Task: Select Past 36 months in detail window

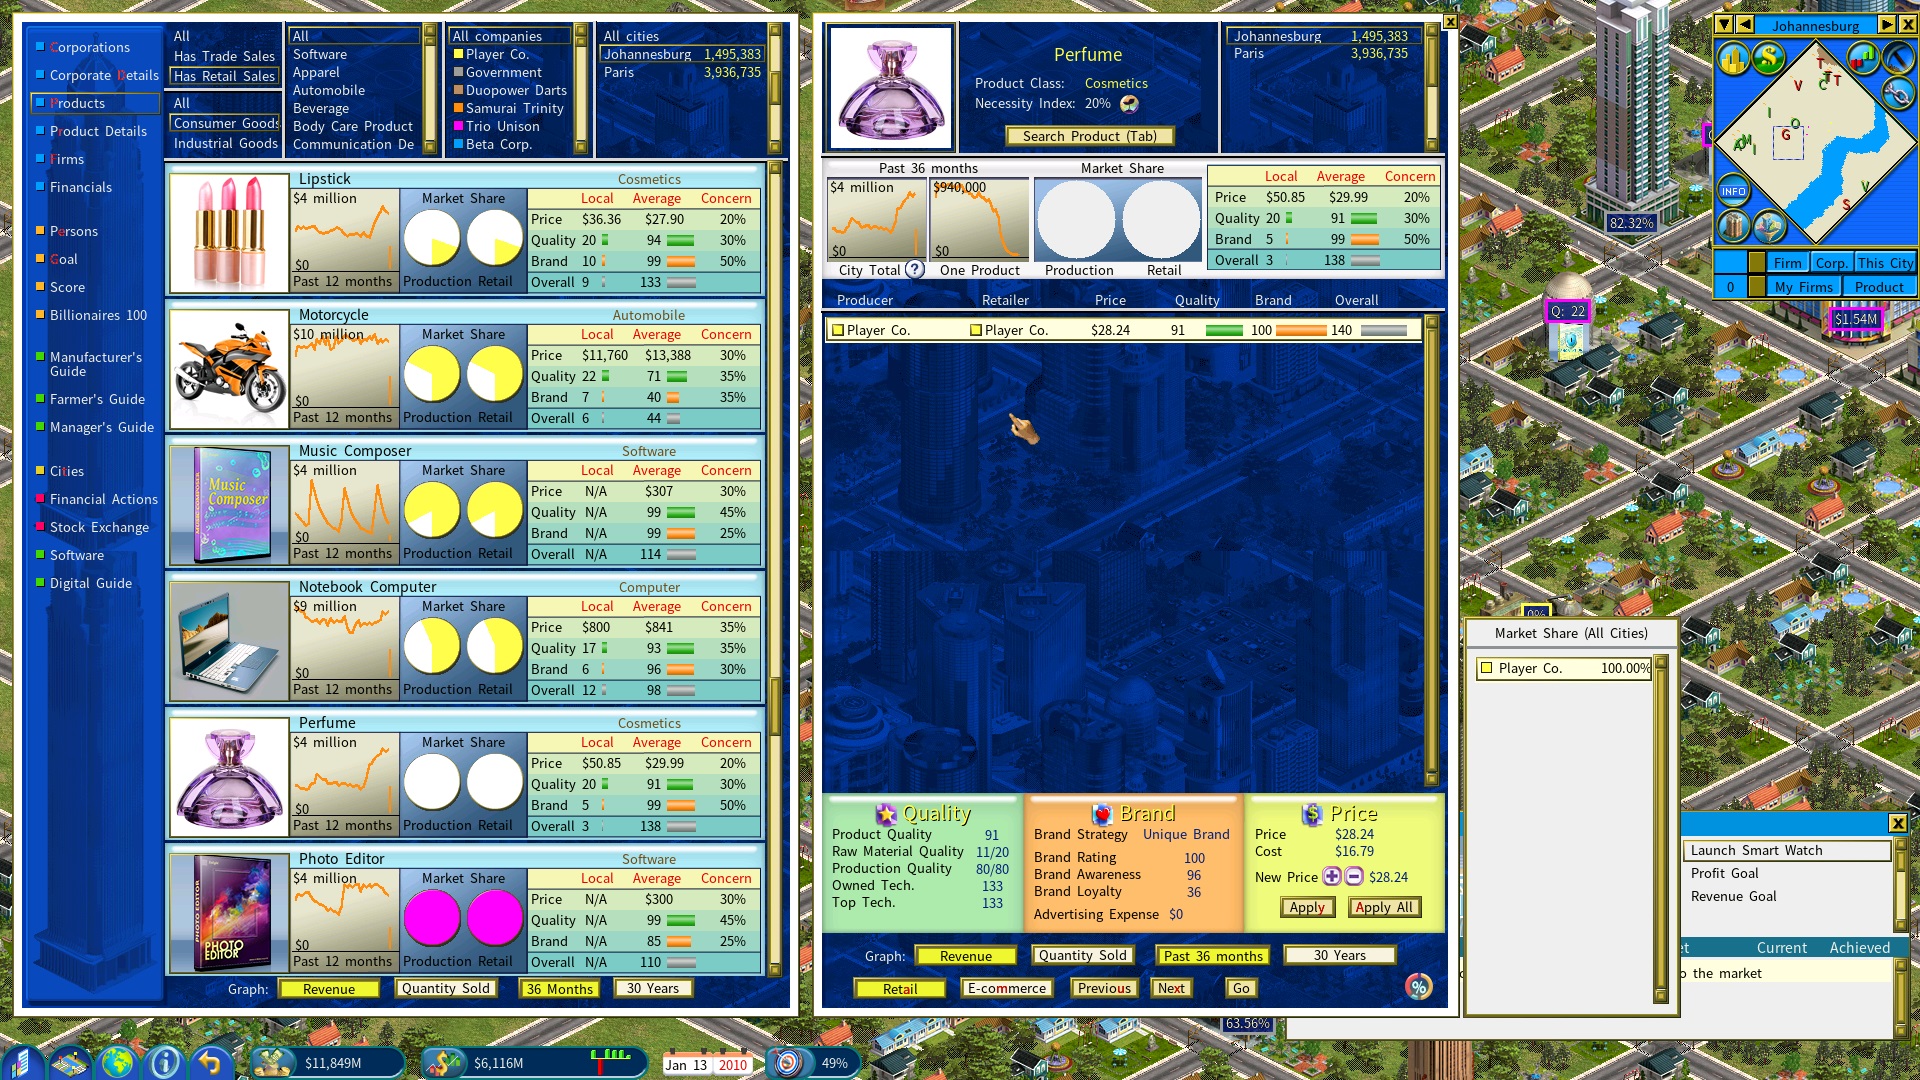Action: tap(1213, 956)
